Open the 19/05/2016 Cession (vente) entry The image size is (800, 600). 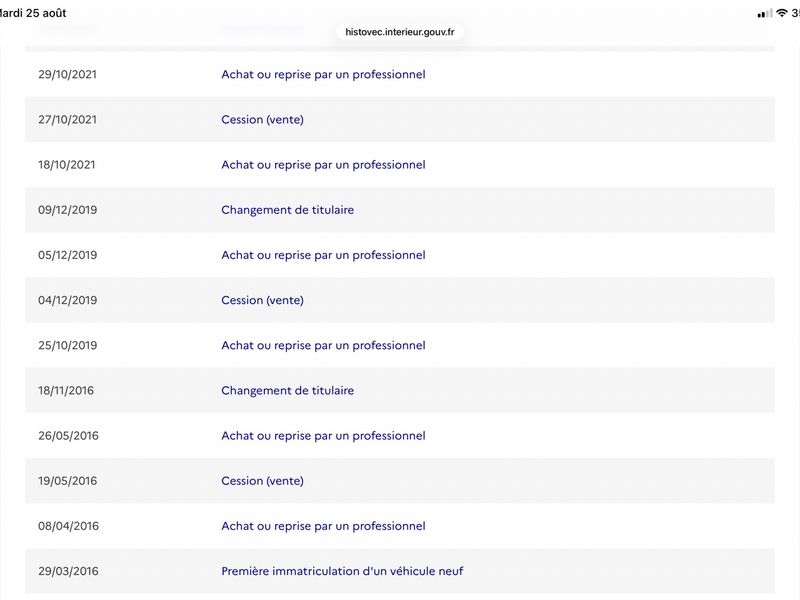click(262, 481)
